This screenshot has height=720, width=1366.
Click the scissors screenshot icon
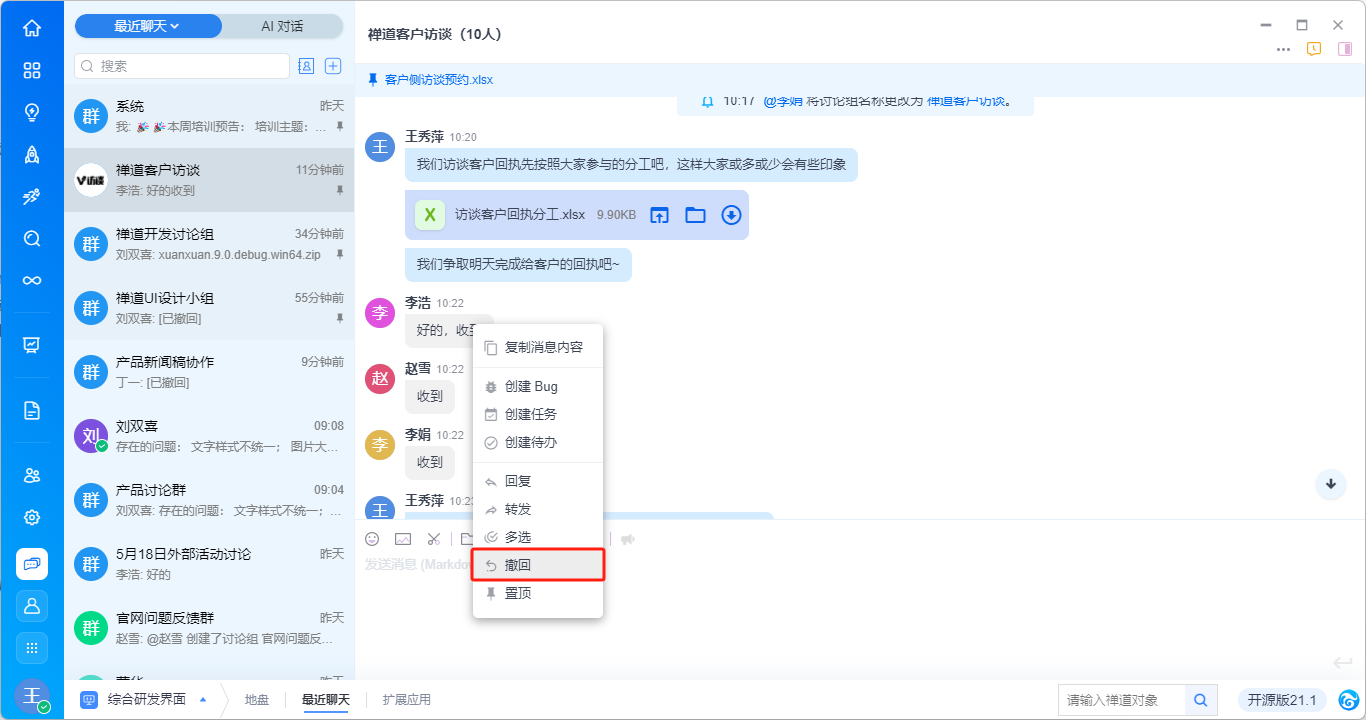pyautogui.click(x=433, y=539)
